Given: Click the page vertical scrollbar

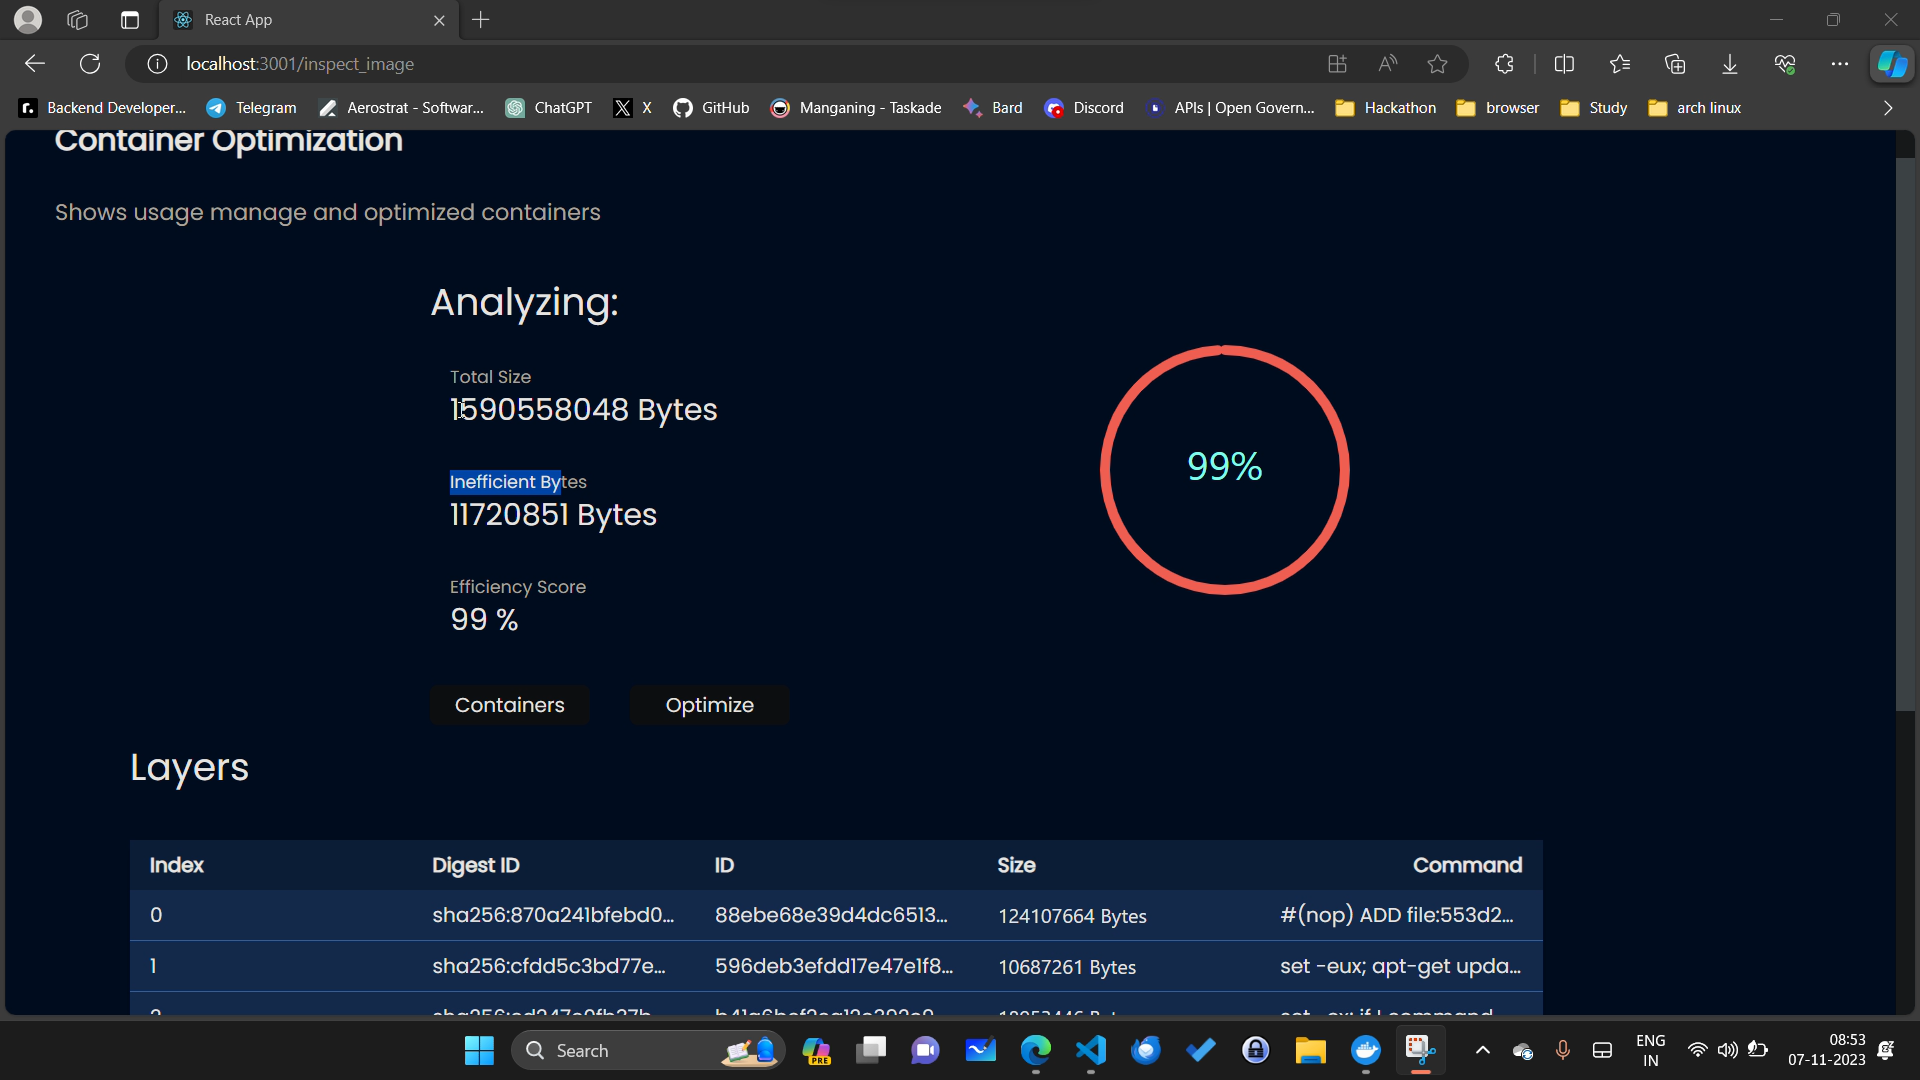Looking at the screenshot, I should tap(1904, 430).
